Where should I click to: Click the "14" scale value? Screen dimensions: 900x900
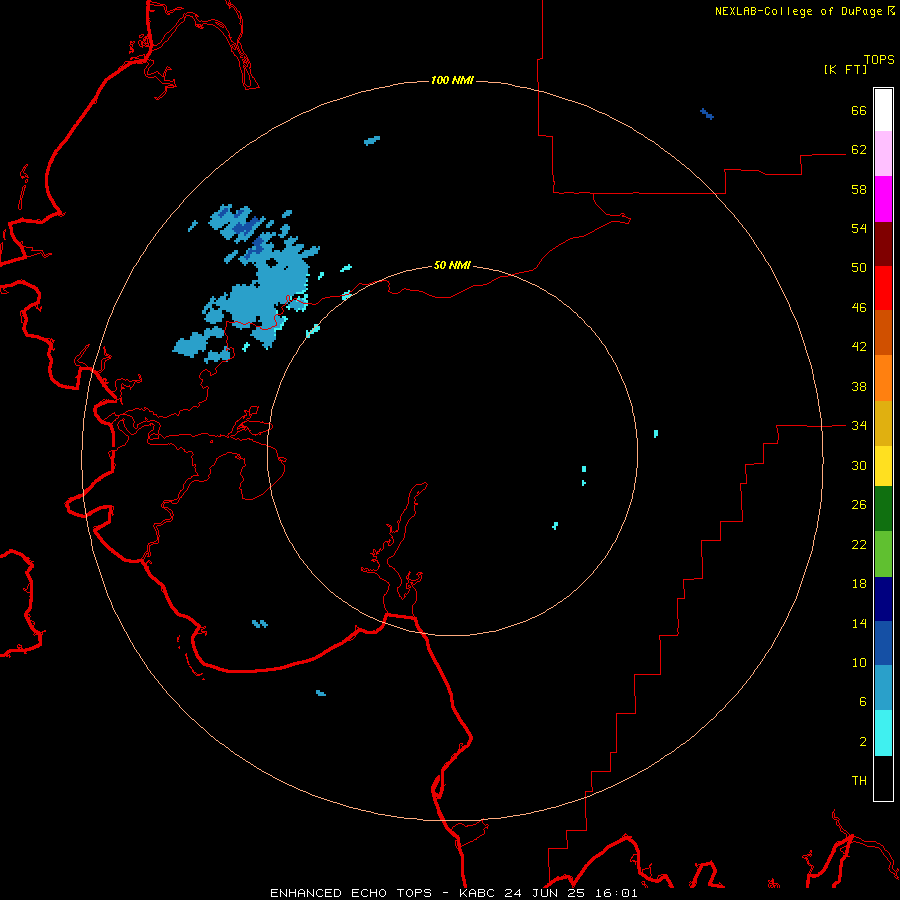click(859, 623)
